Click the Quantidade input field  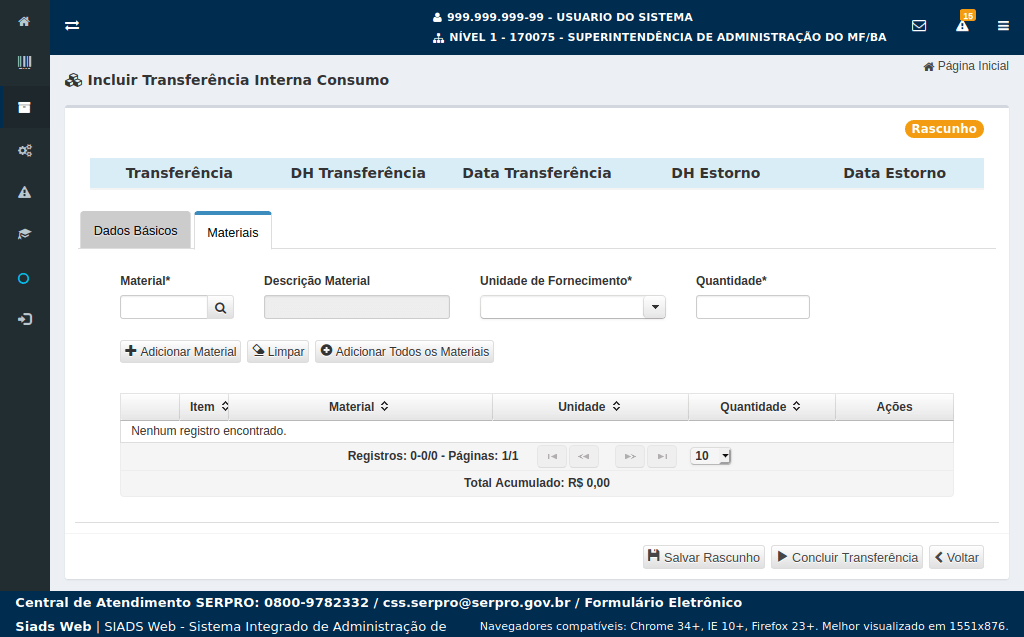(x=752, y=307)
